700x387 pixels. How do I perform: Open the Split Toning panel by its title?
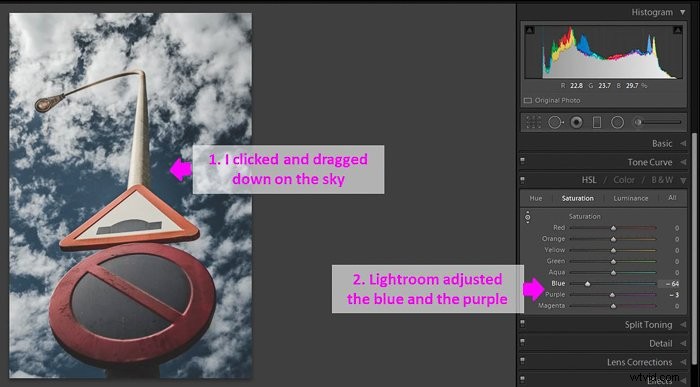(648, 325)
